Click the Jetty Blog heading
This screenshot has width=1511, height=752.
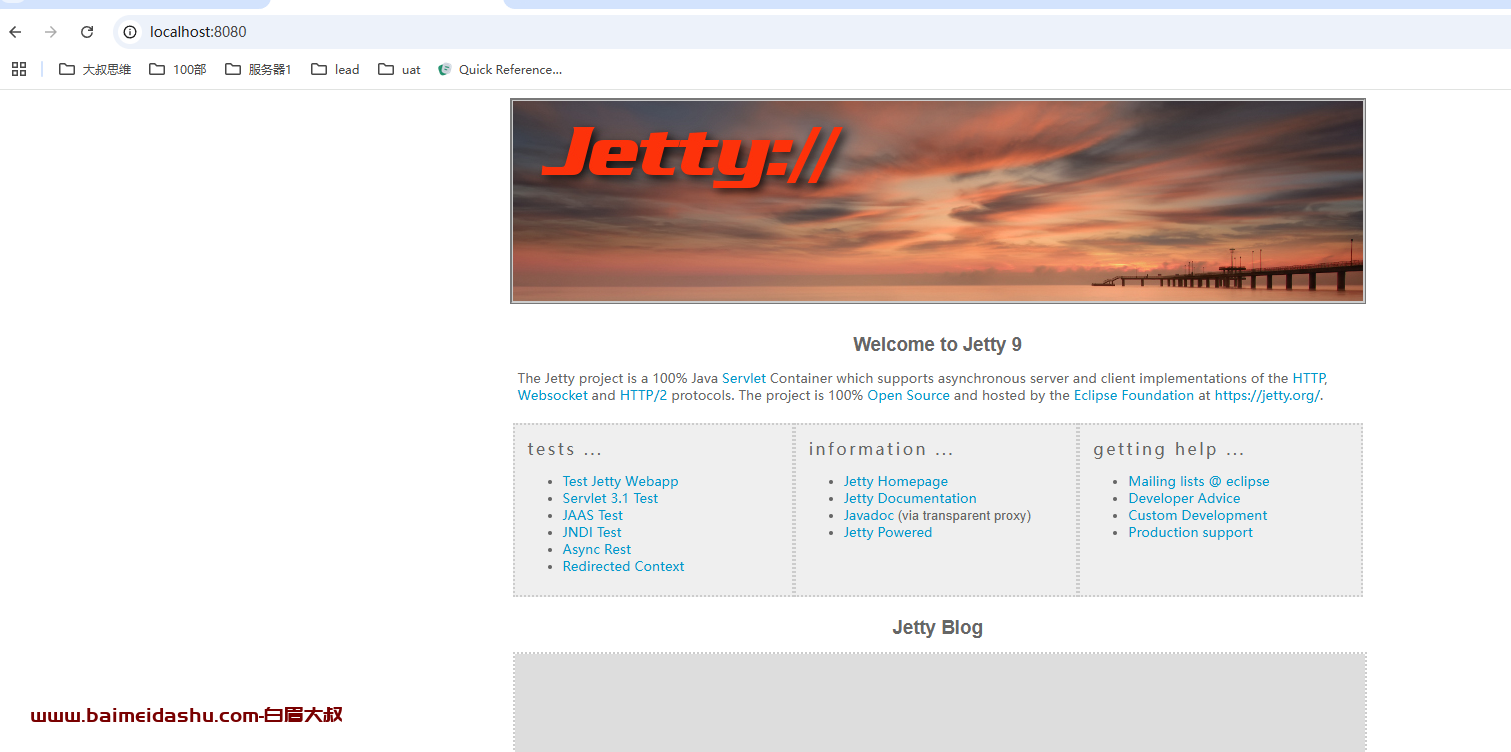click(x=937, y=627)
